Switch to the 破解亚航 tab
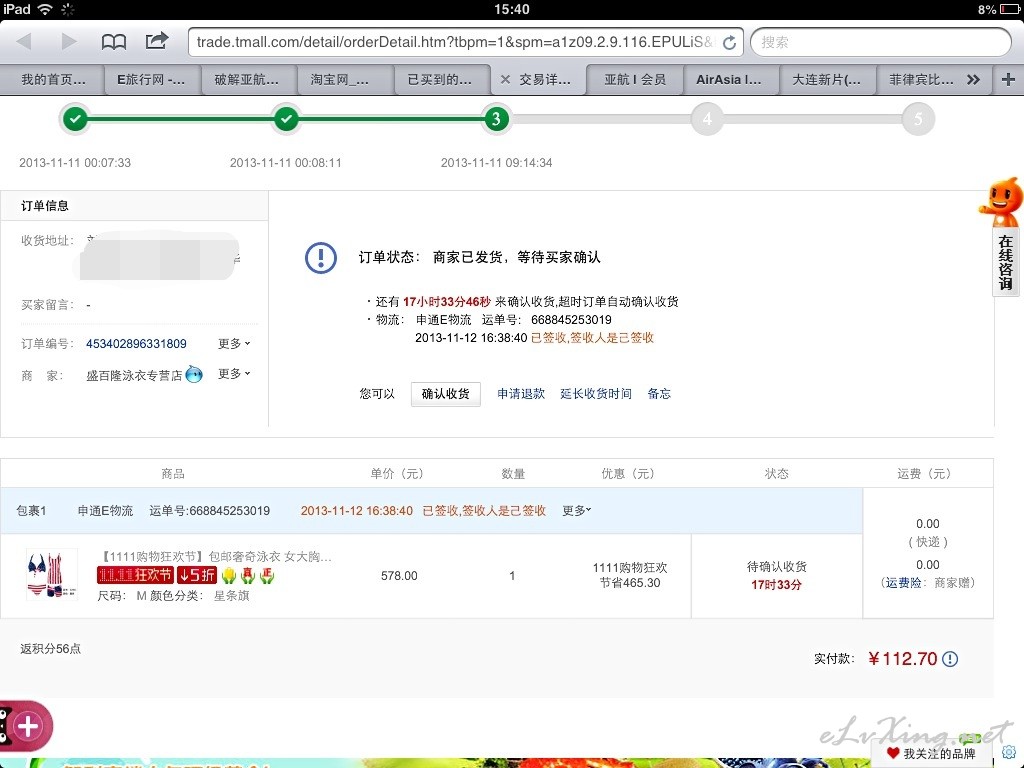The width and height of the screenshot is (1024, 768). pyautogui.click(x=247, y=80)
